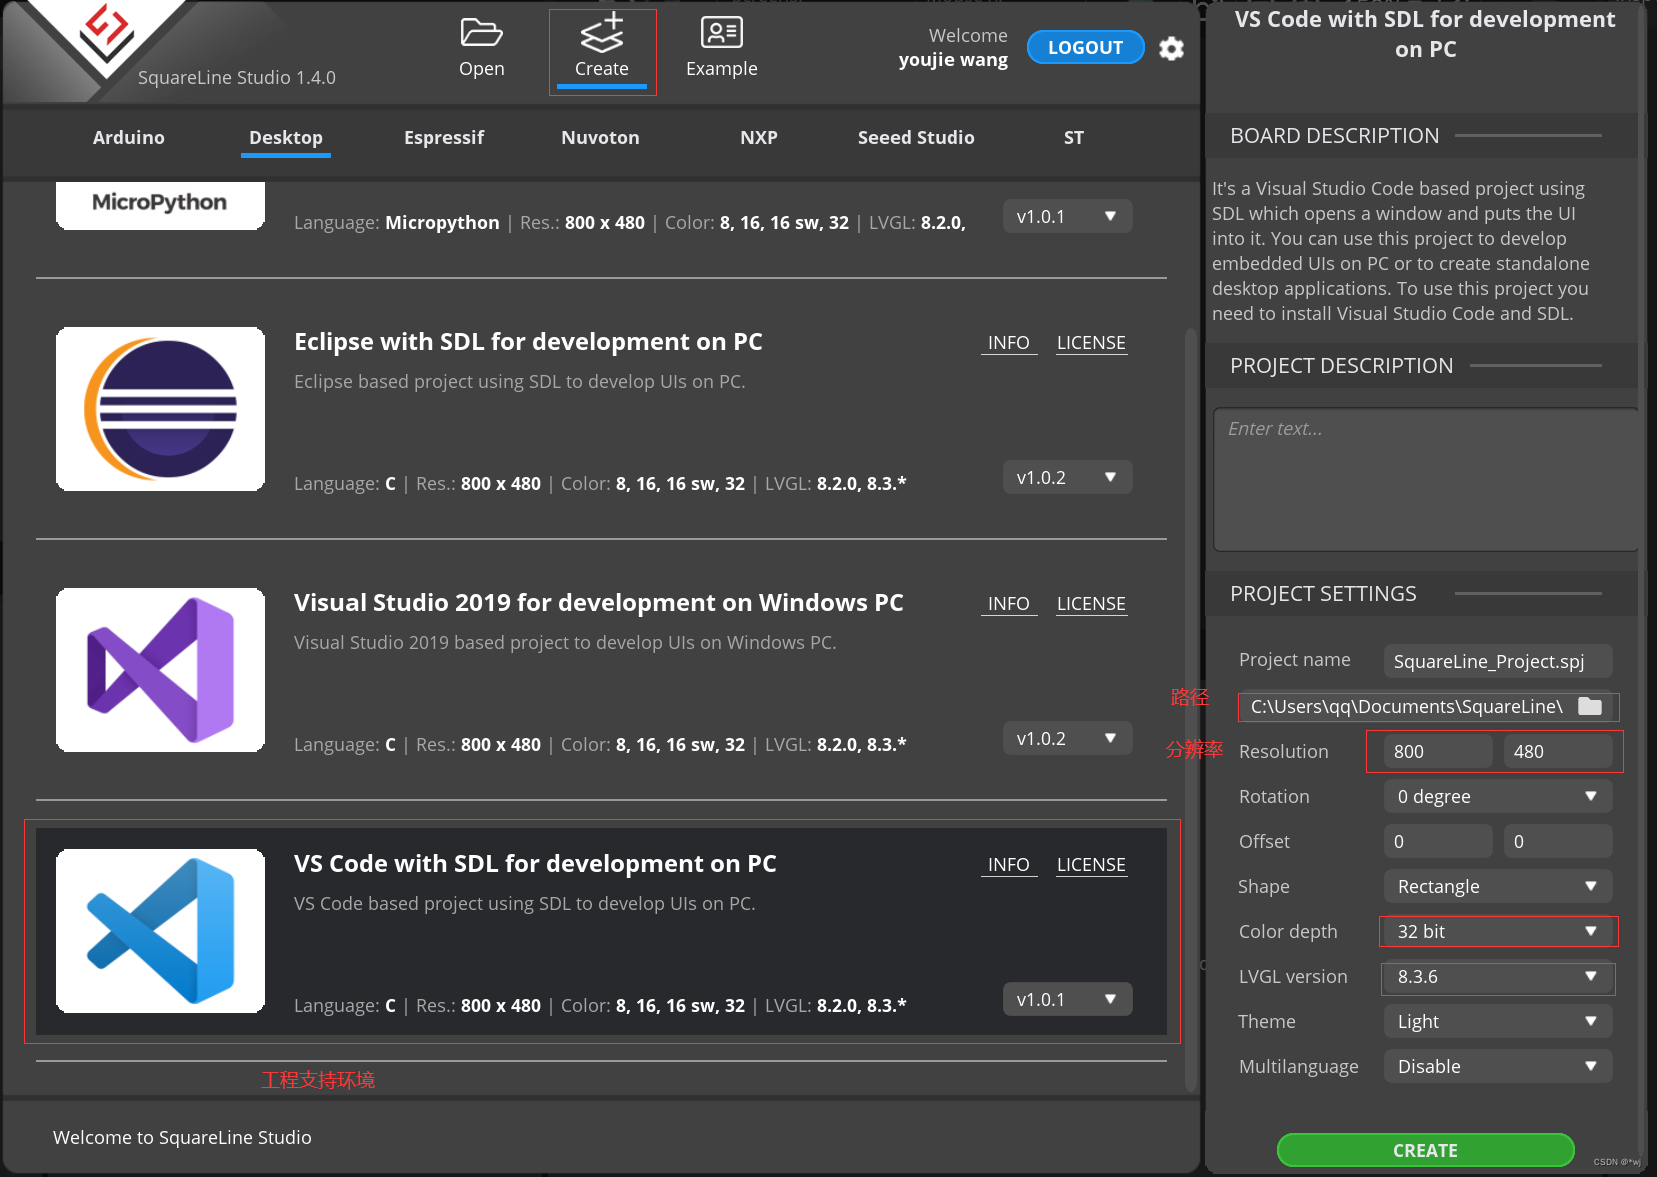Switch to the Arduino tab
Image resolution: width=1657 pixels, height=1177 pixels.
[x=129, y=138]
